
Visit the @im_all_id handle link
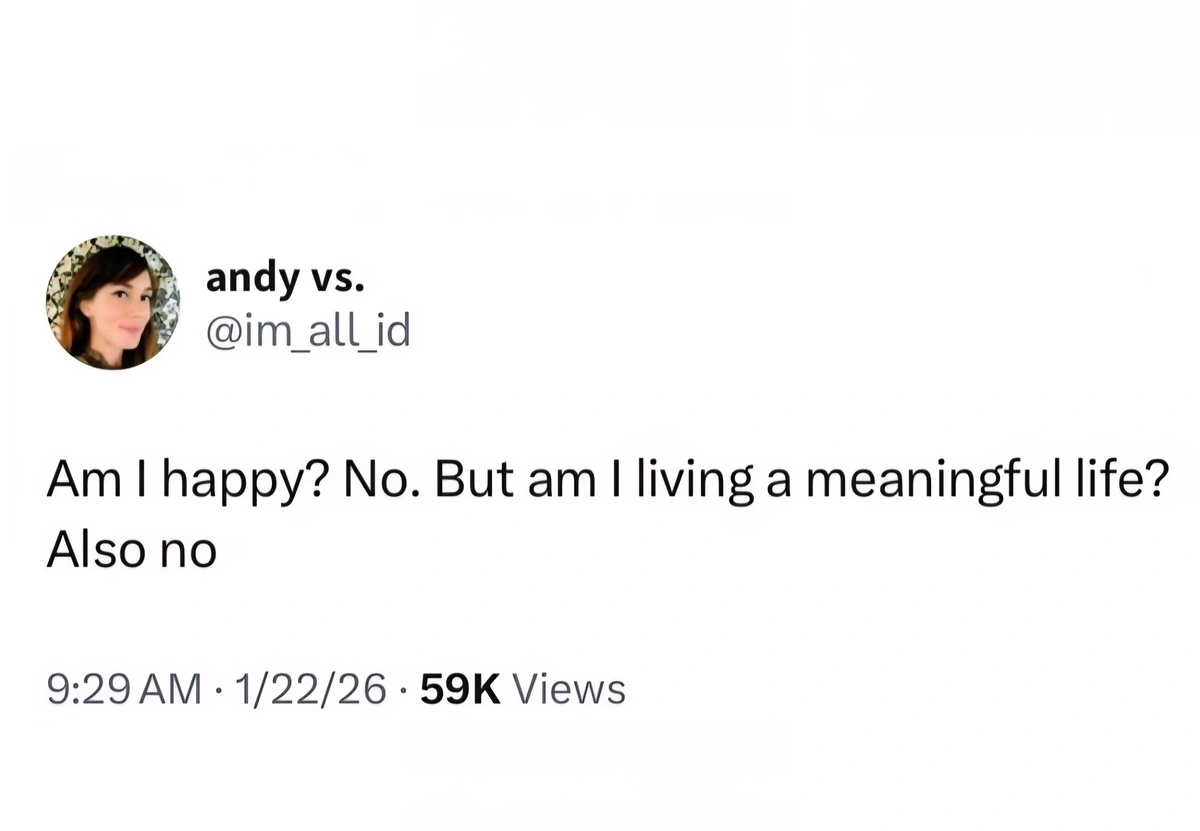pyautogui.click(x=308, y=330)
